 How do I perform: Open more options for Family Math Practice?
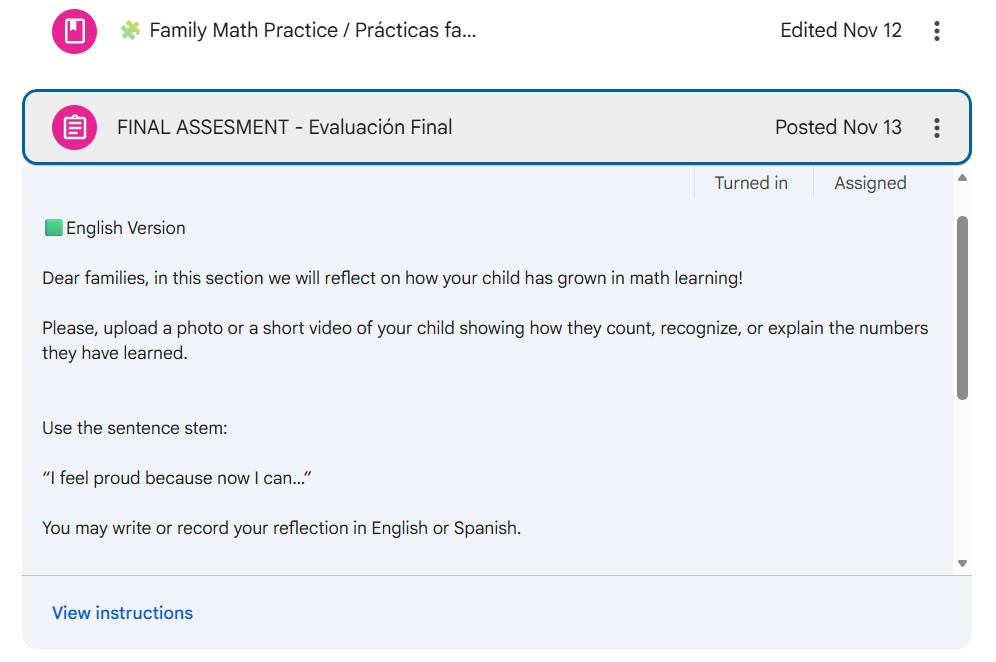click(936, 31)
